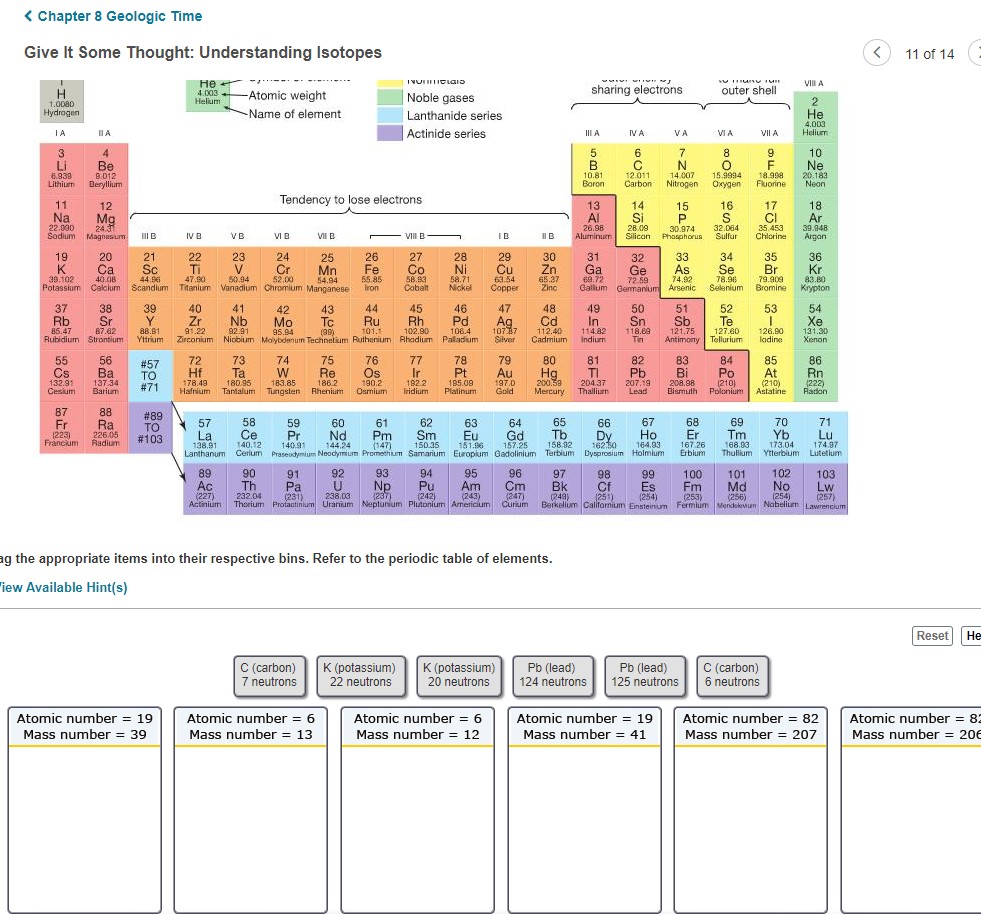Click the Silicon (Si) element cell

click(x=638, y=220)
